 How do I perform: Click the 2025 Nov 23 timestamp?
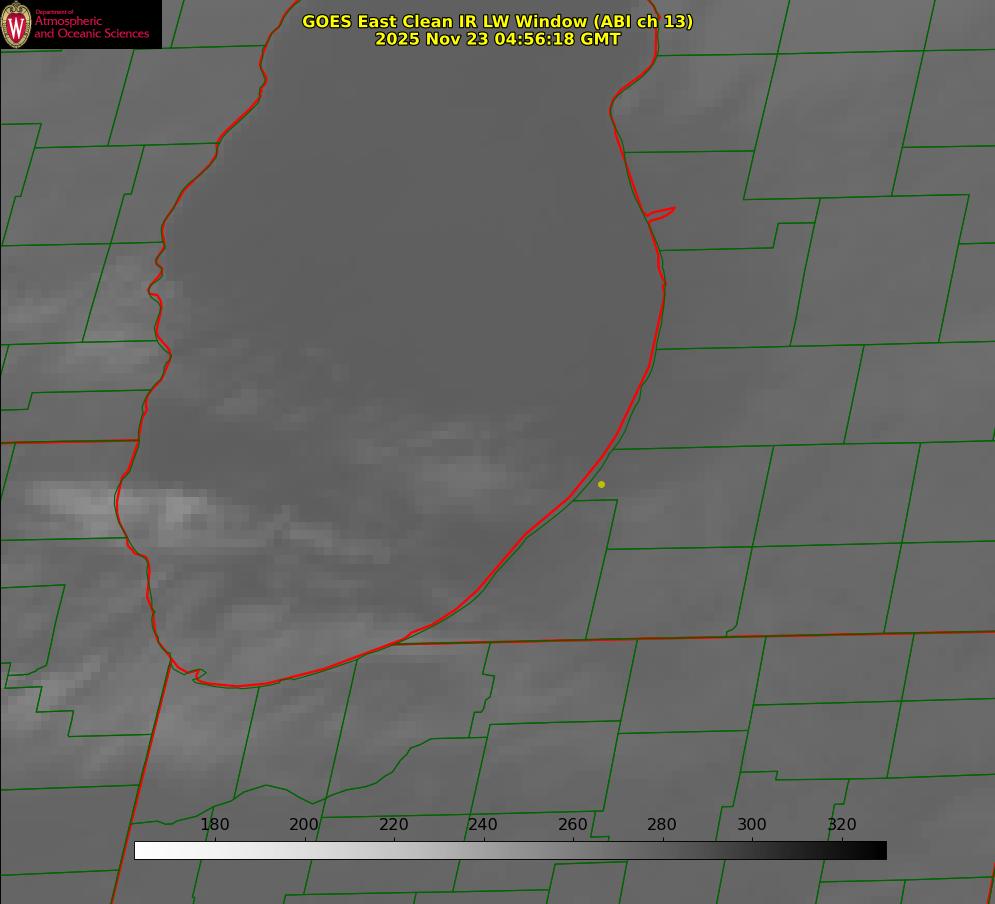497,39
